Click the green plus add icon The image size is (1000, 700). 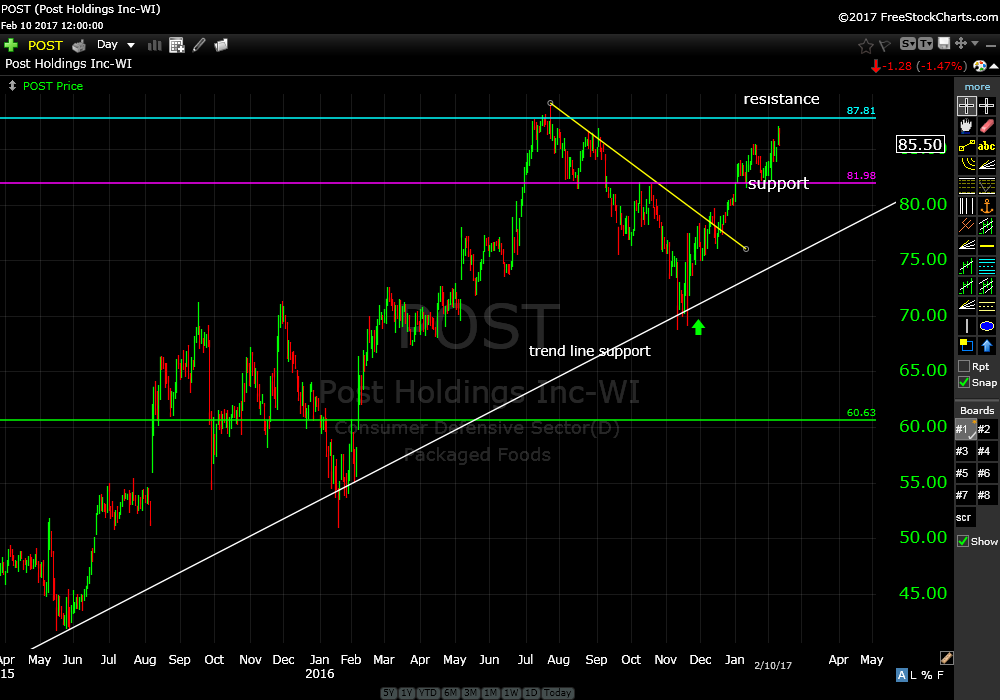[x=11, y=45]
